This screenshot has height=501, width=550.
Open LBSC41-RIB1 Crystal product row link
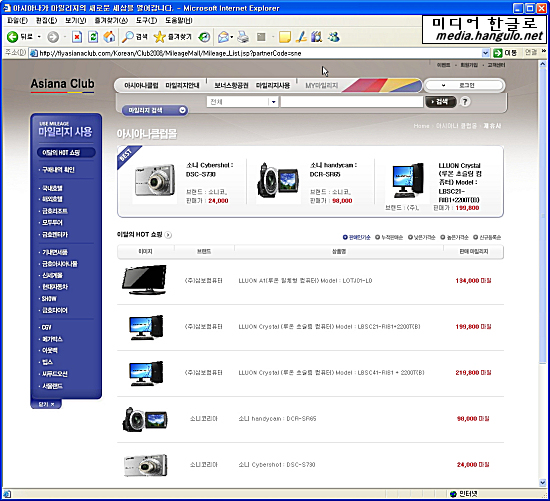tap(331, 373)
